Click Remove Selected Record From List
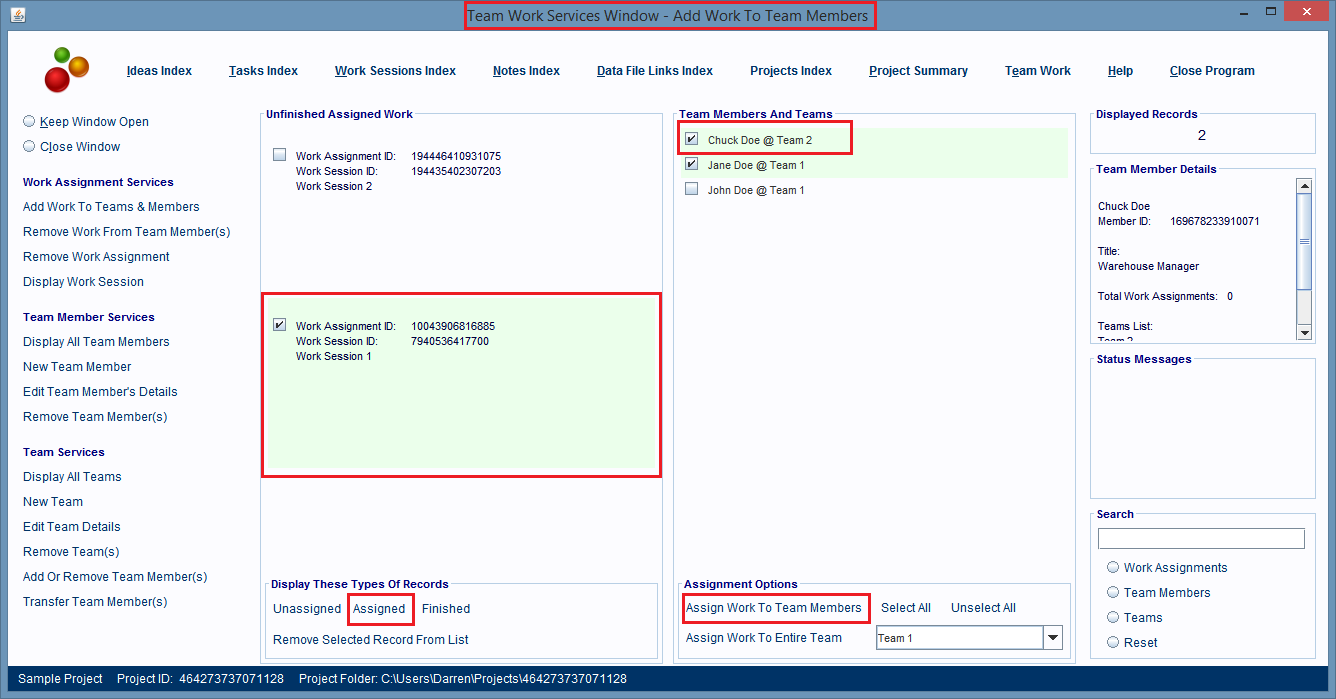Viewport: 1336px width, 699px height. pyautogui.click(x=371, y=640)
